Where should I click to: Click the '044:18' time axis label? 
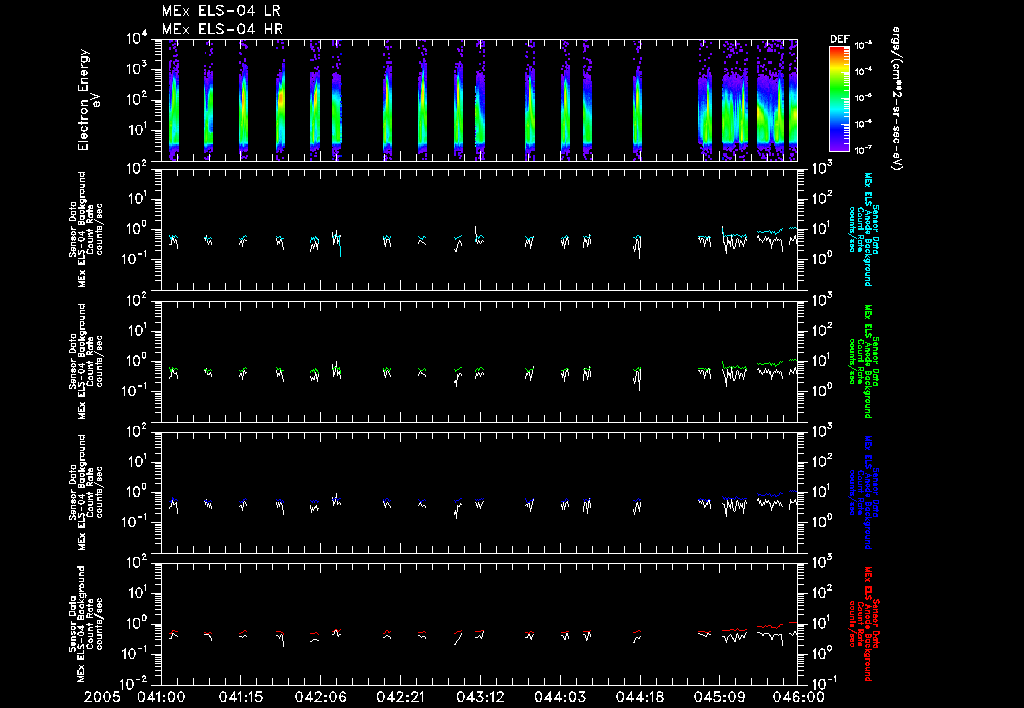coord(640,698)
